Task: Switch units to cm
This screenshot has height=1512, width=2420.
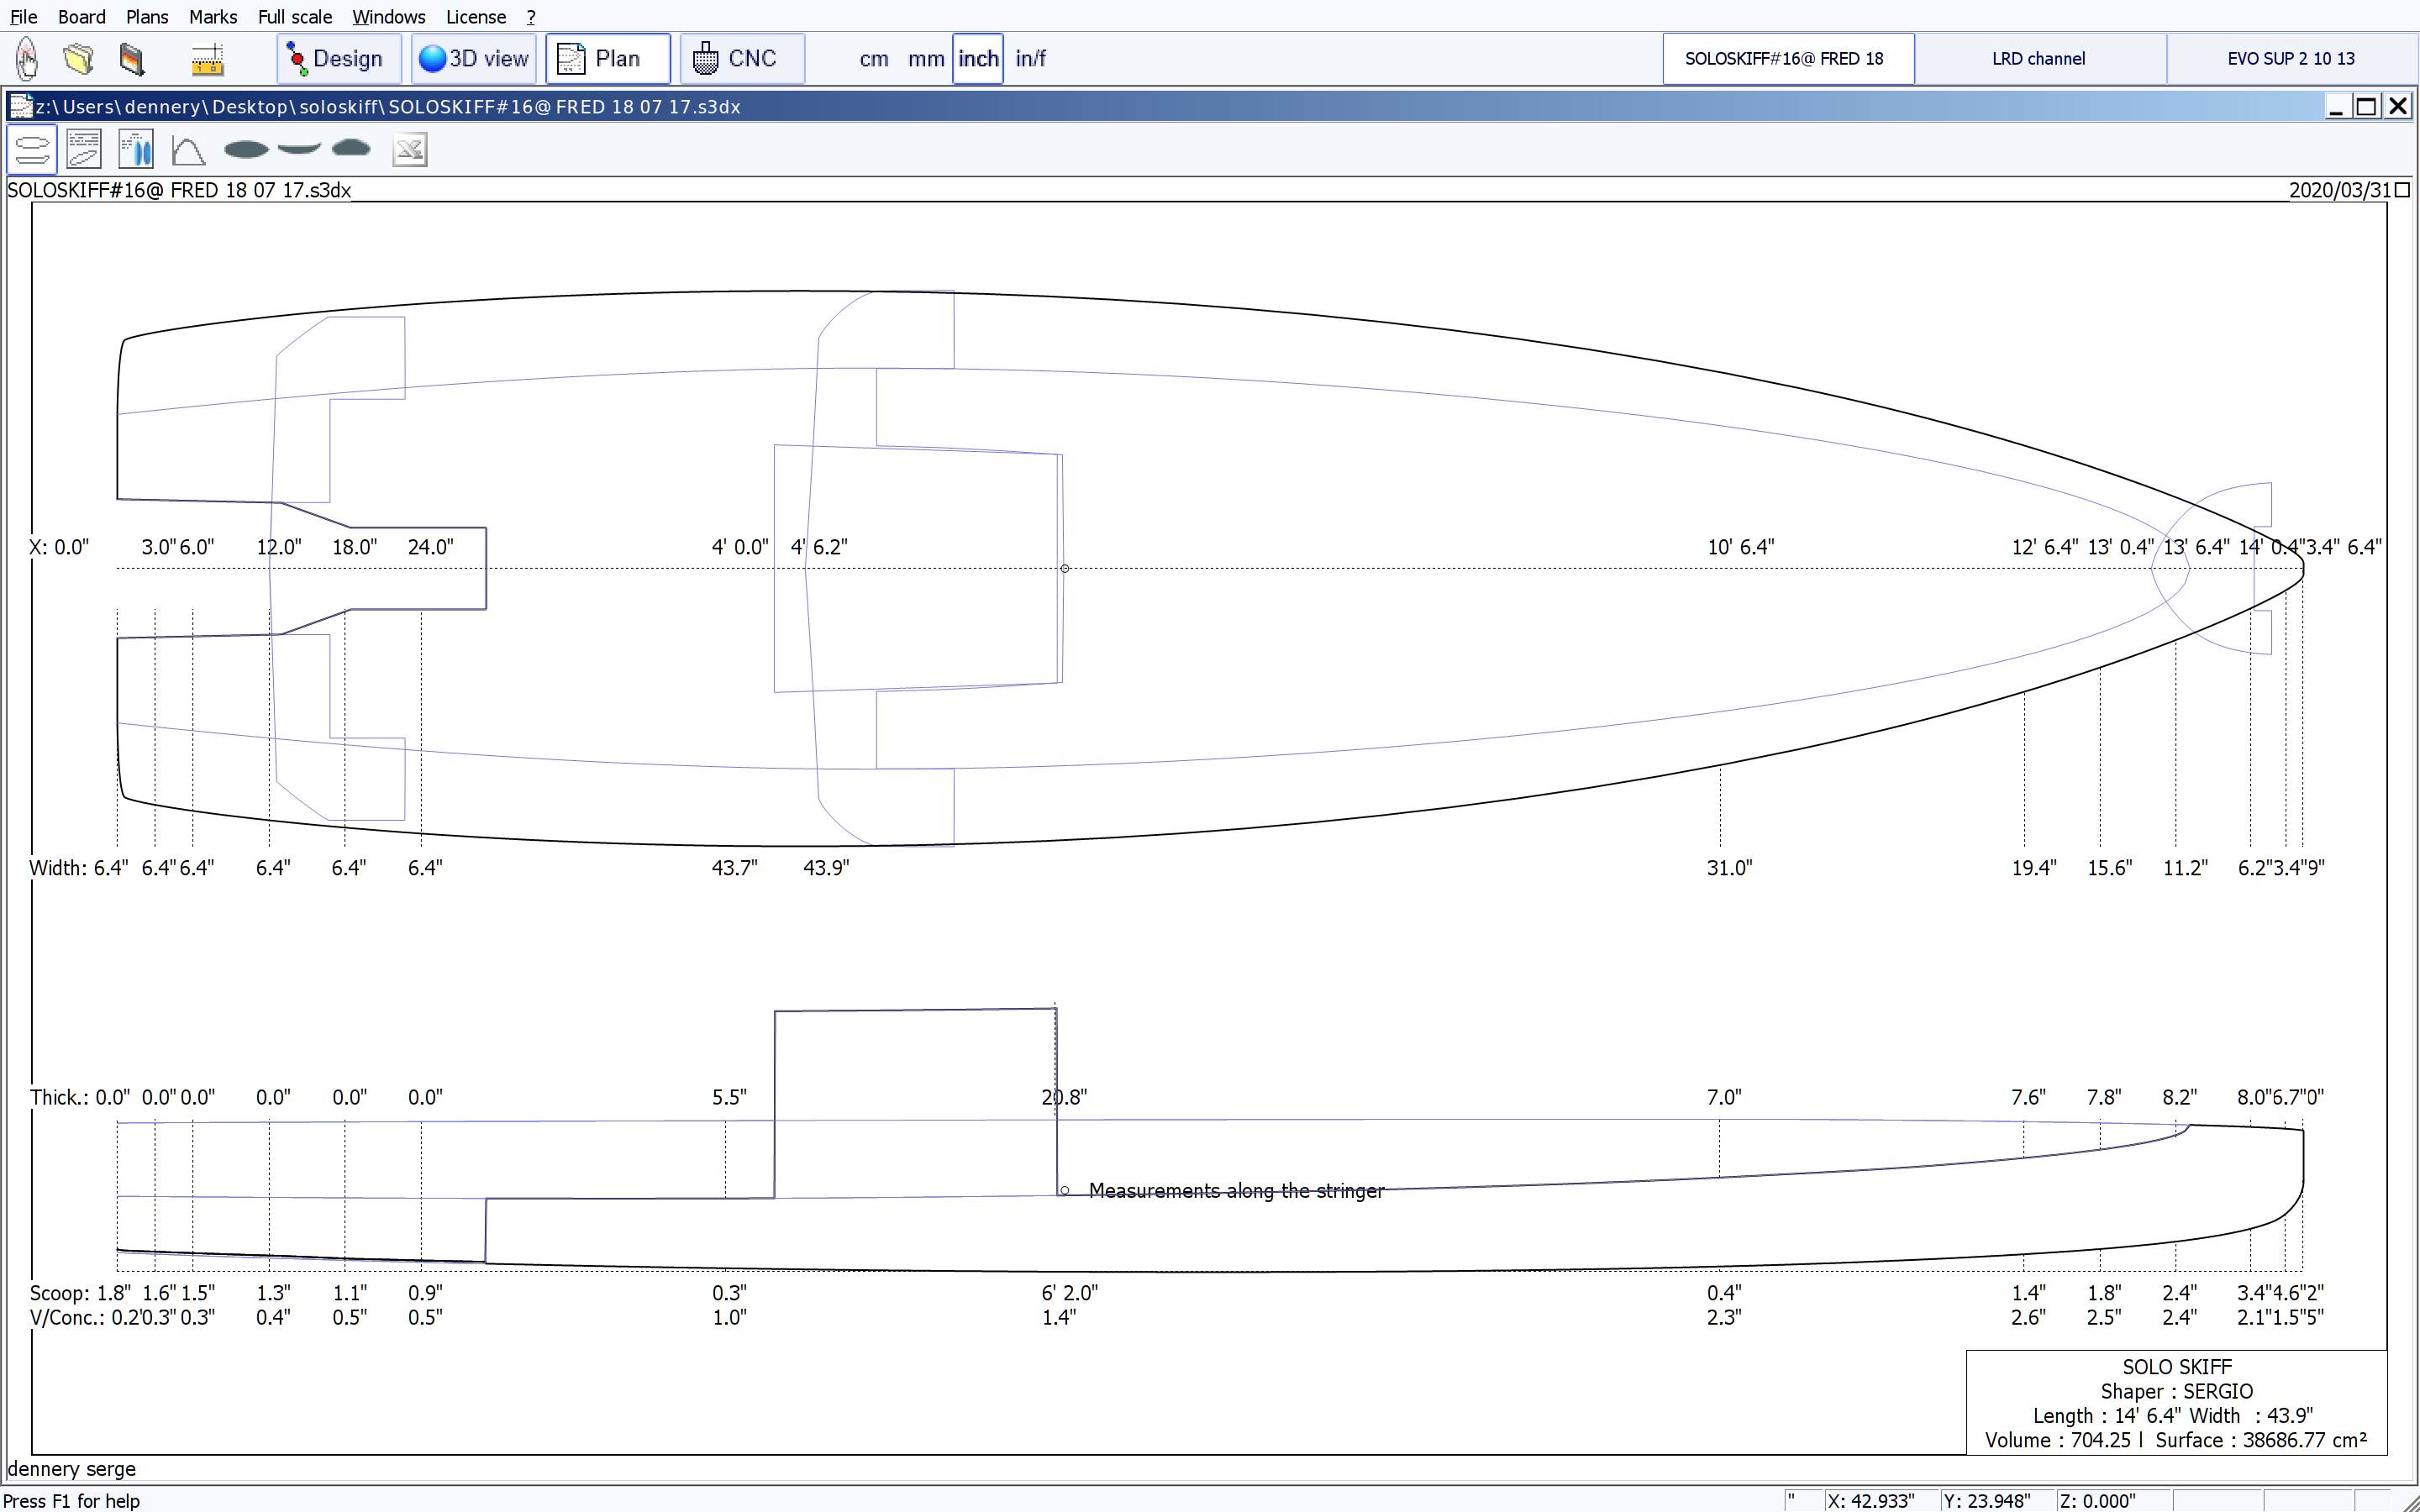Action: click(873, 59)
